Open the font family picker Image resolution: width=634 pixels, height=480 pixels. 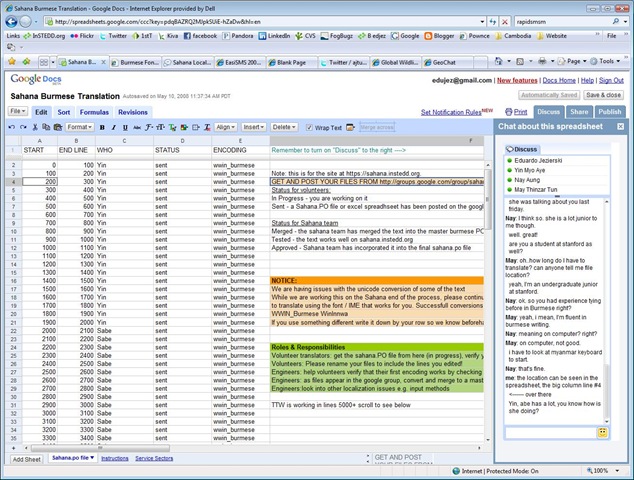(x=149, y=127)
